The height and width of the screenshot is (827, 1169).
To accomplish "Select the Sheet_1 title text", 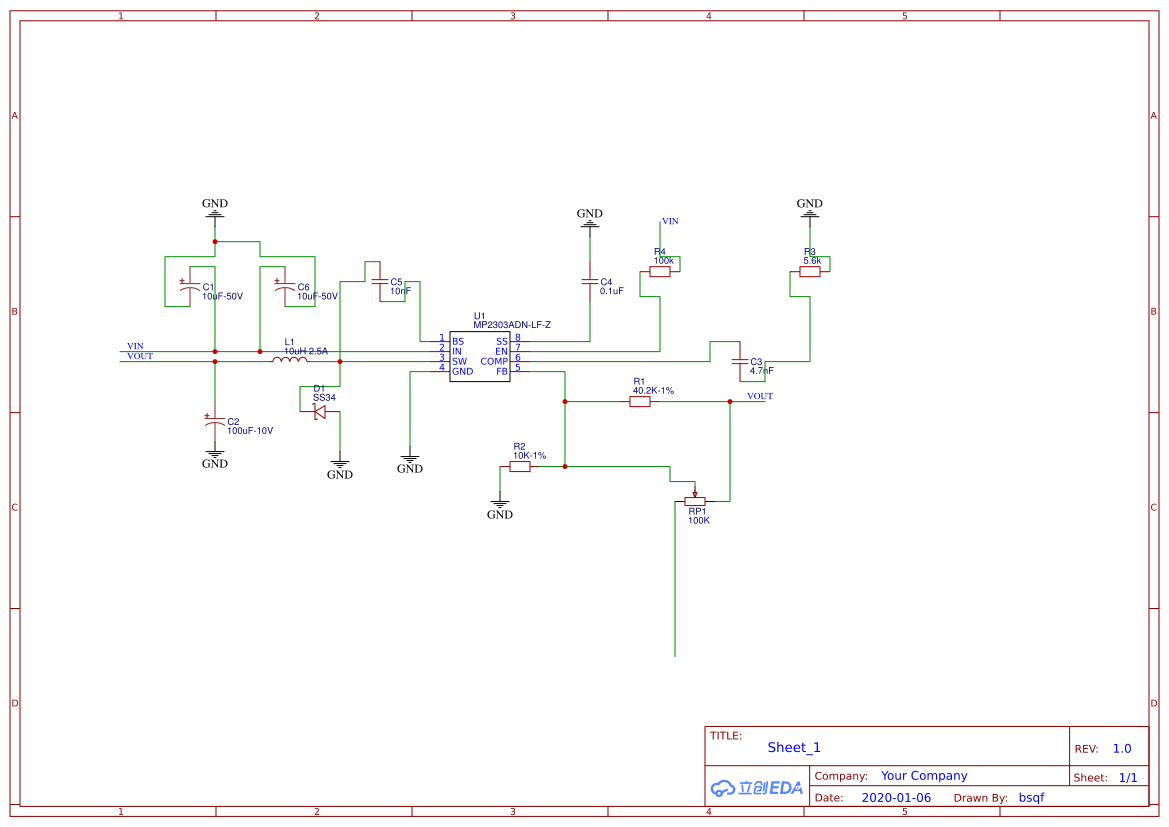I will coord(794,748).
